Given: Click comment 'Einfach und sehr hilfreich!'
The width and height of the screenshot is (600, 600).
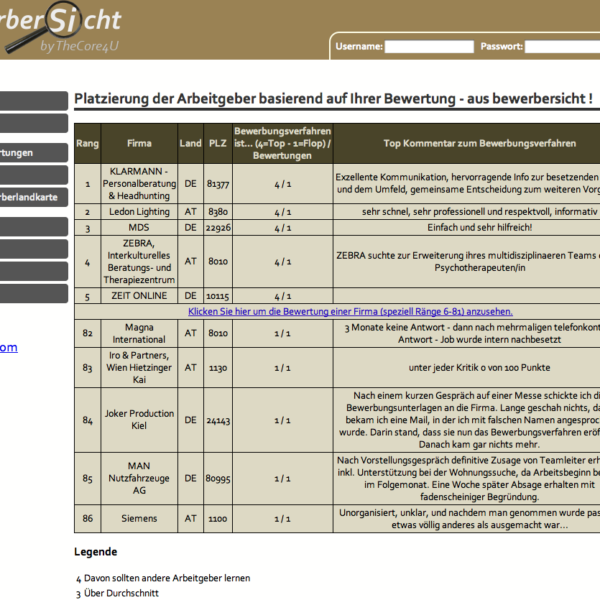Looking at the screenshot, I should click(x=479, y=228).
